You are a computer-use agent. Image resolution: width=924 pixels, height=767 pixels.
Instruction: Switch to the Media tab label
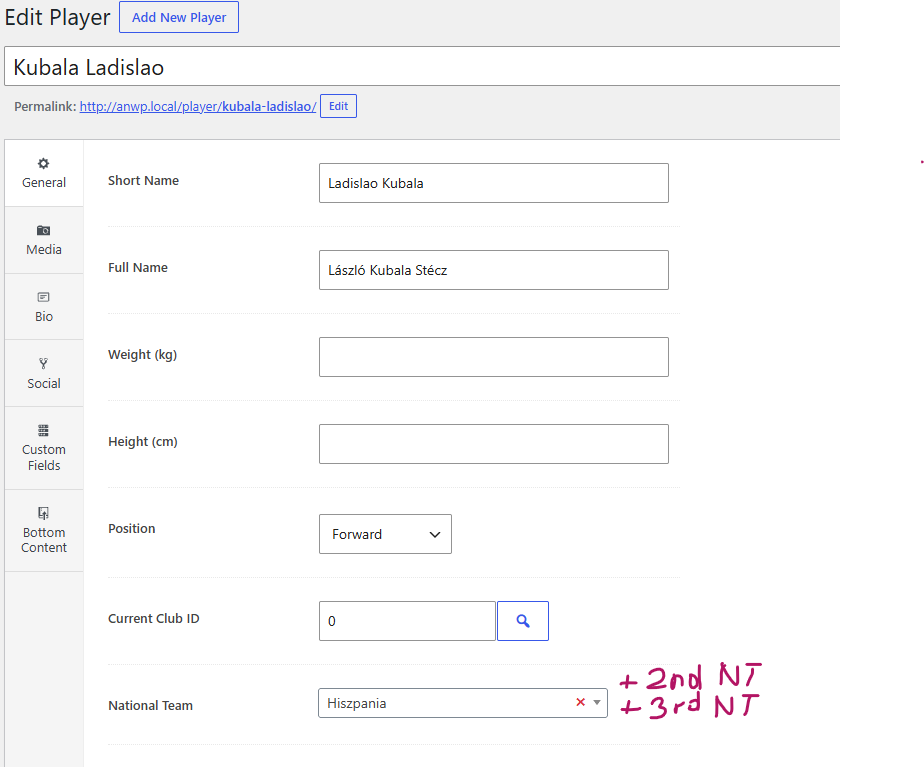44,249
